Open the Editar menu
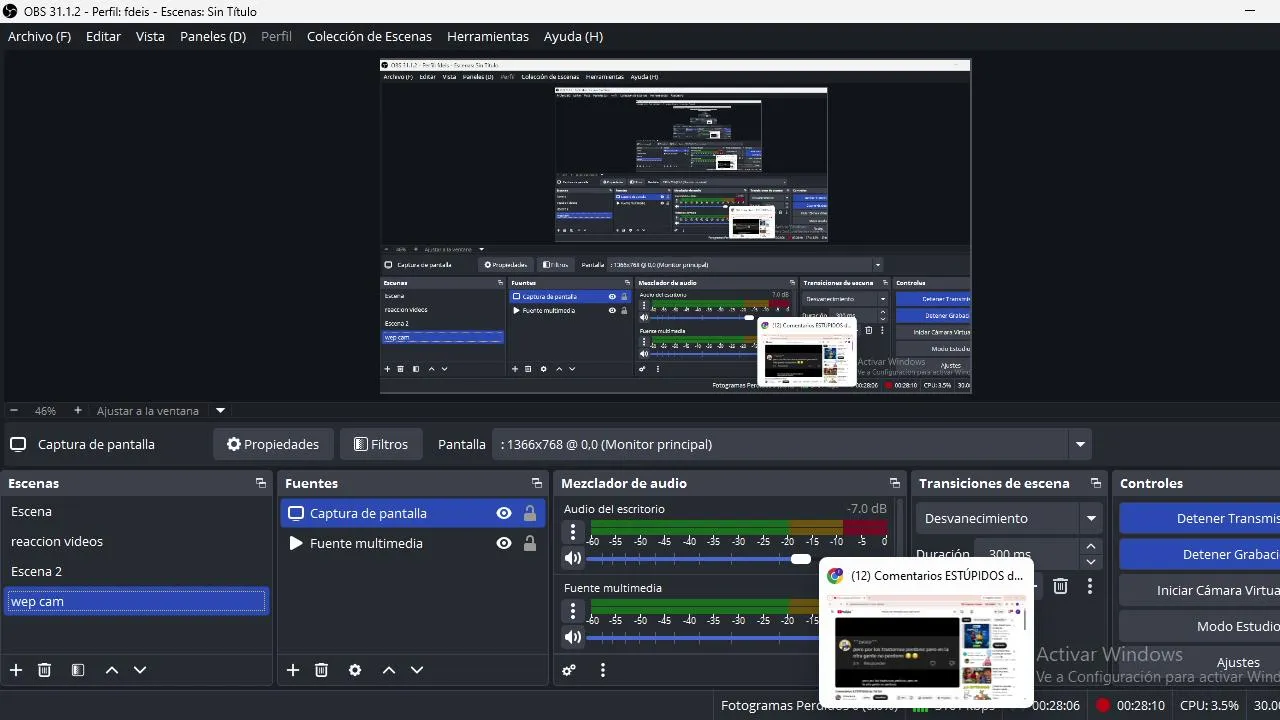The height and width of the screenshot is (720, 1280). tap(103, 36)
